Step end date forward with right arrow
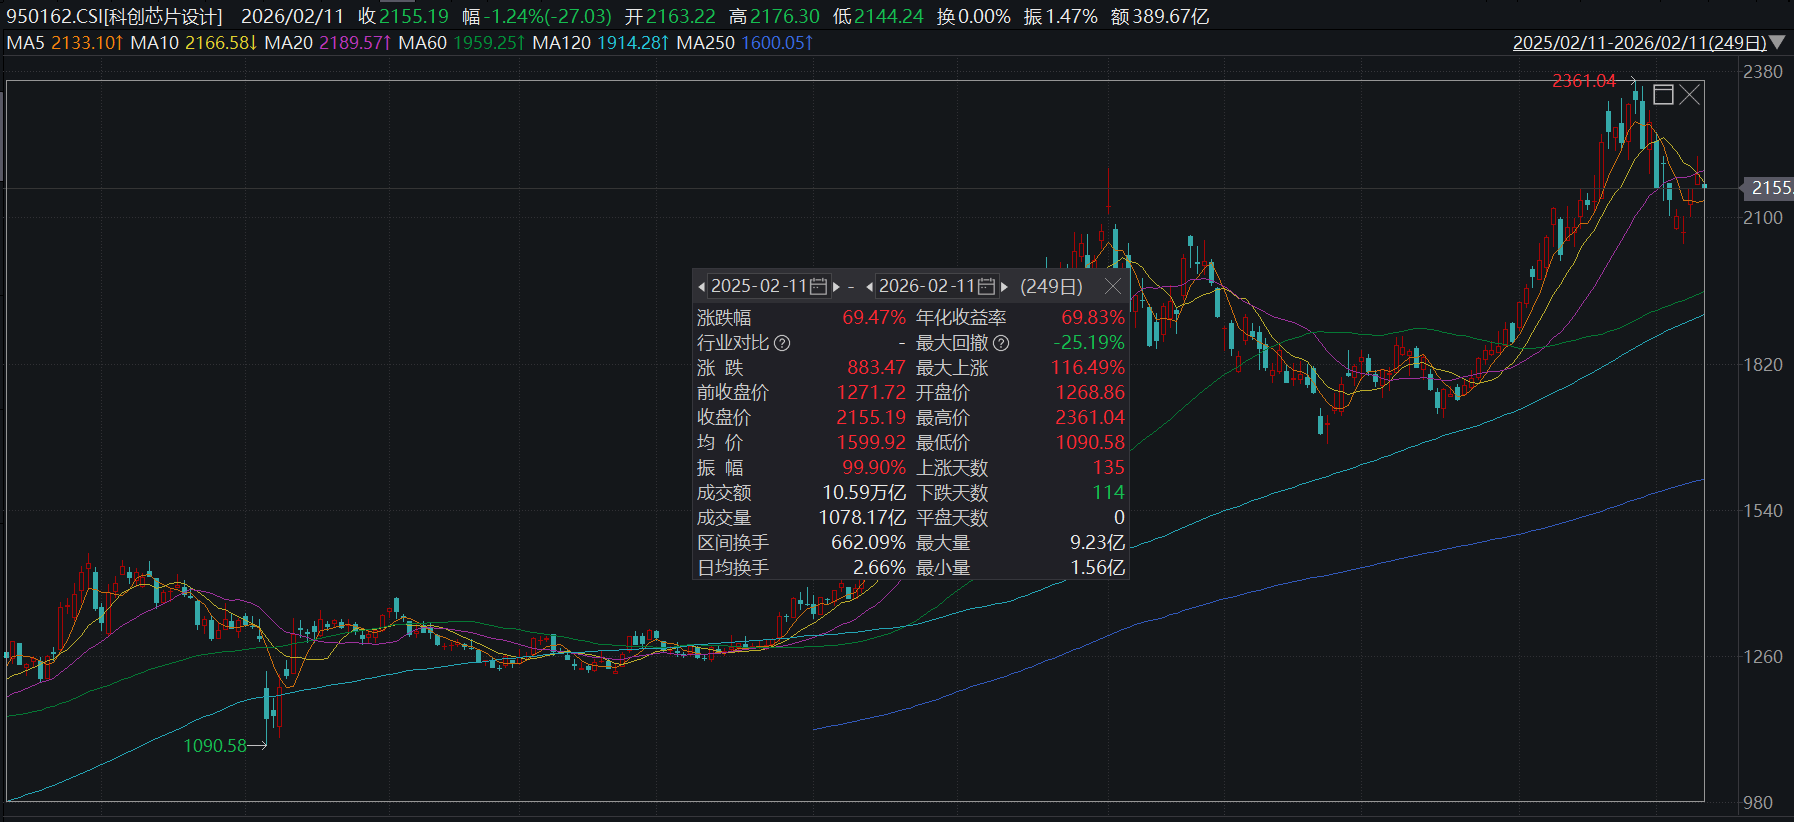The width and height of the screenshot is (1794, 822). point(1004,287)
